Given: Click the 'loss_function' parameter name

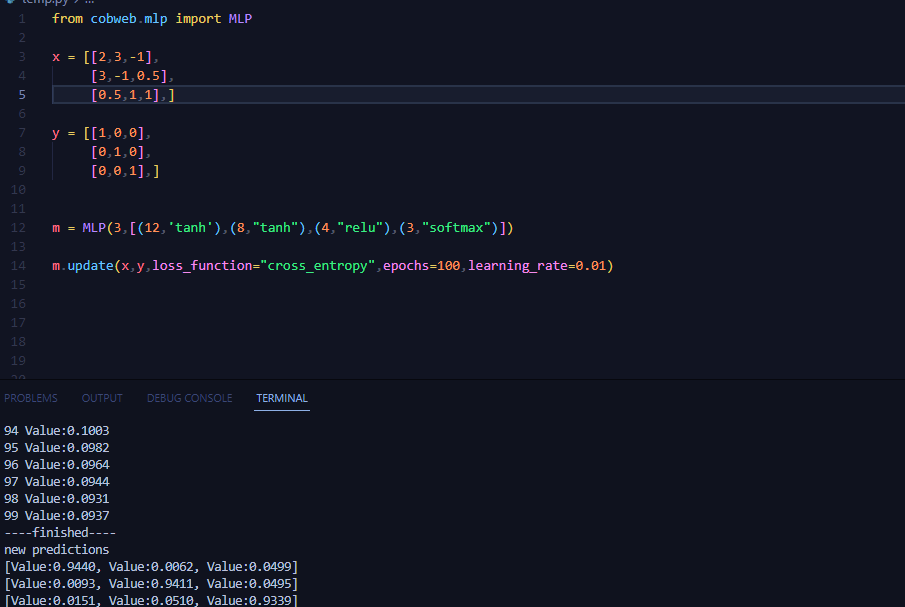Looking at the screenshot, I should (202, 265).
